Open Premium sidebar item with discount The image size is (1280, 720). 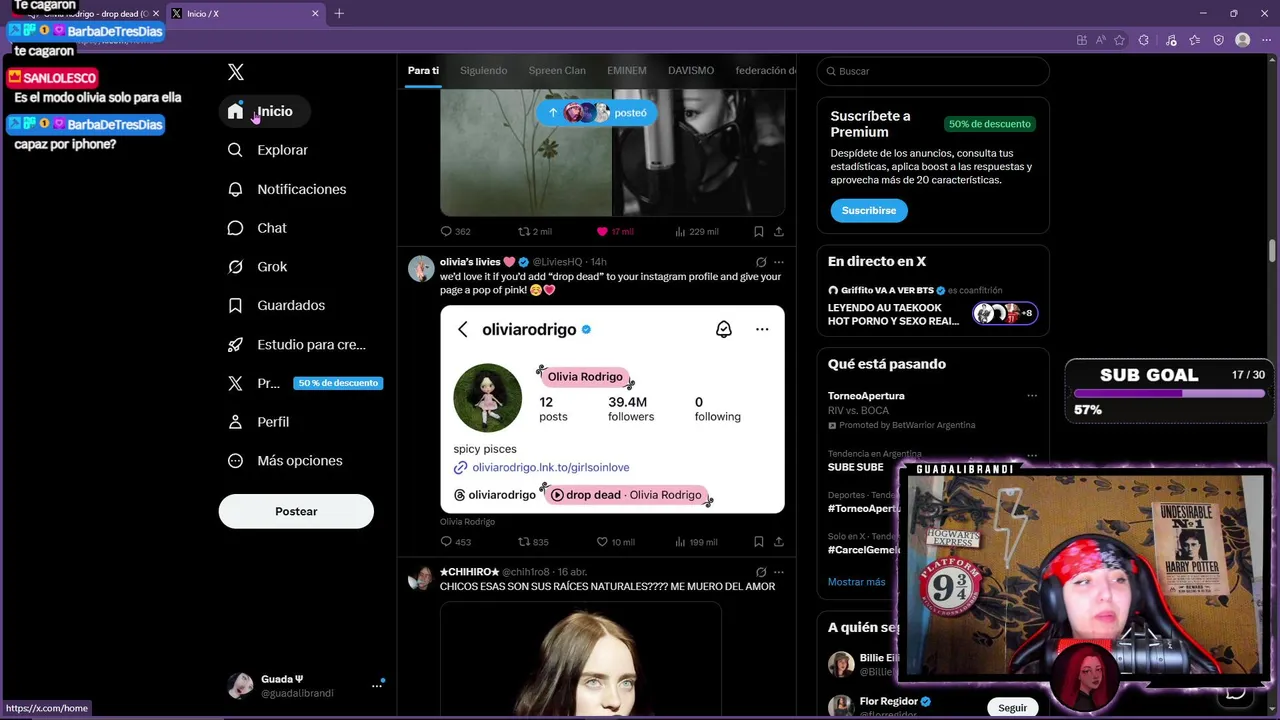pos(305,383)
